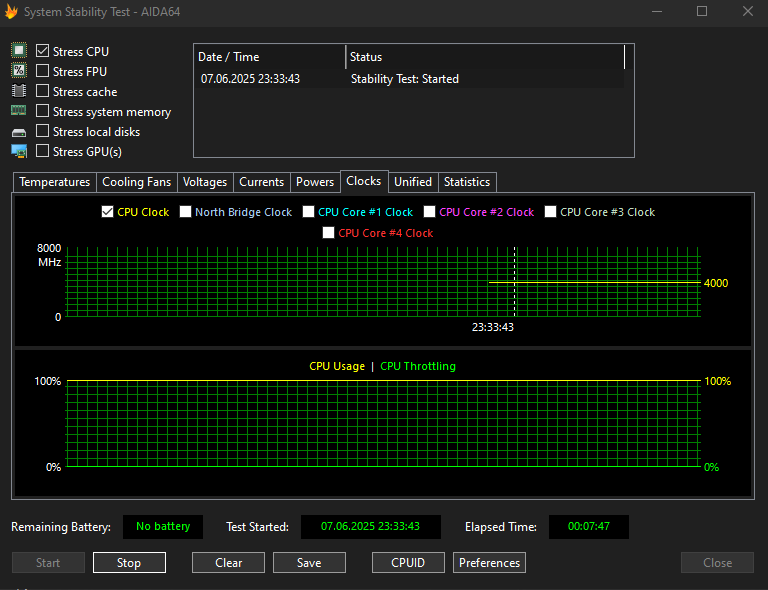Click the Elapsed Time 00:07:47 value

pos(589,526)
